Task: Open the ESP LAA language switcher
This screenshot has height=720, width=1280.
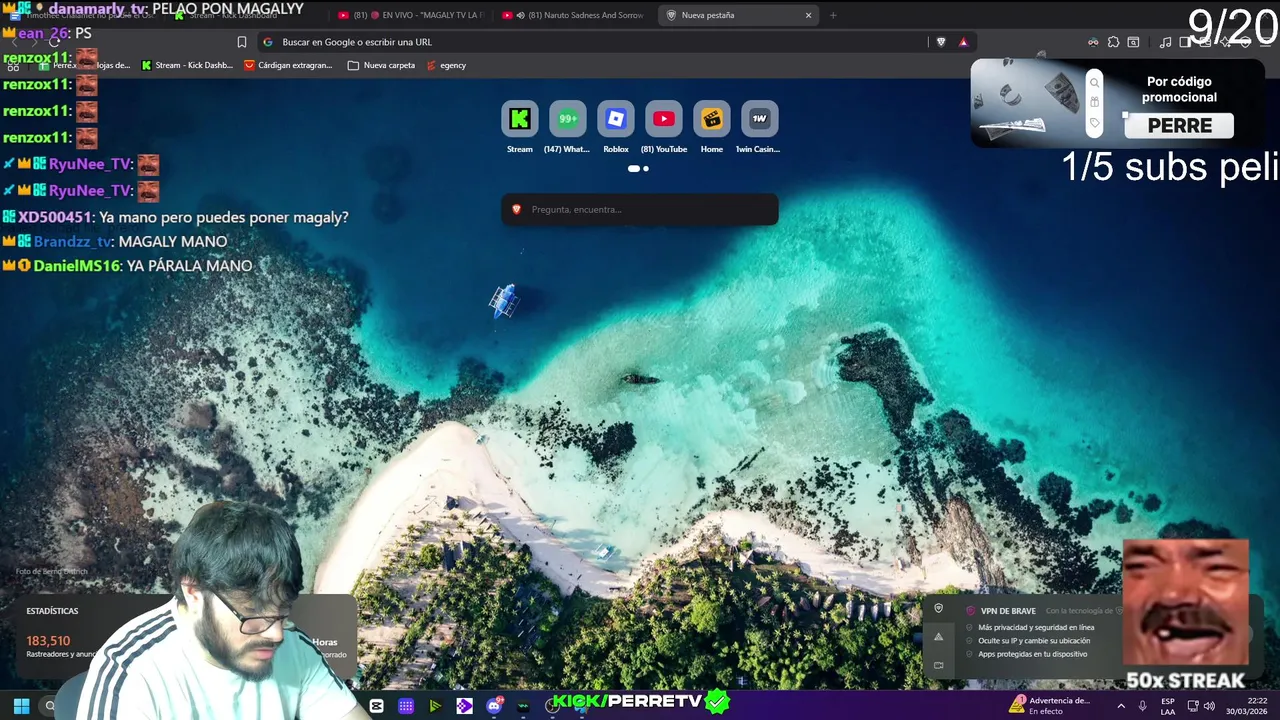Action: coord(1168,706)
